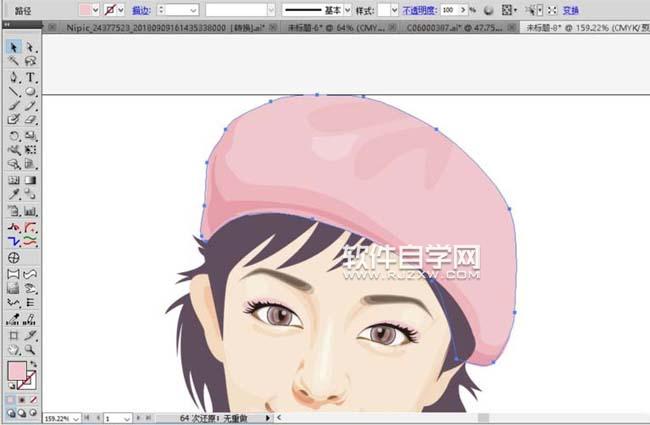The image size is (650, 425).
Task: Select the Type tool
Action: 30,78
